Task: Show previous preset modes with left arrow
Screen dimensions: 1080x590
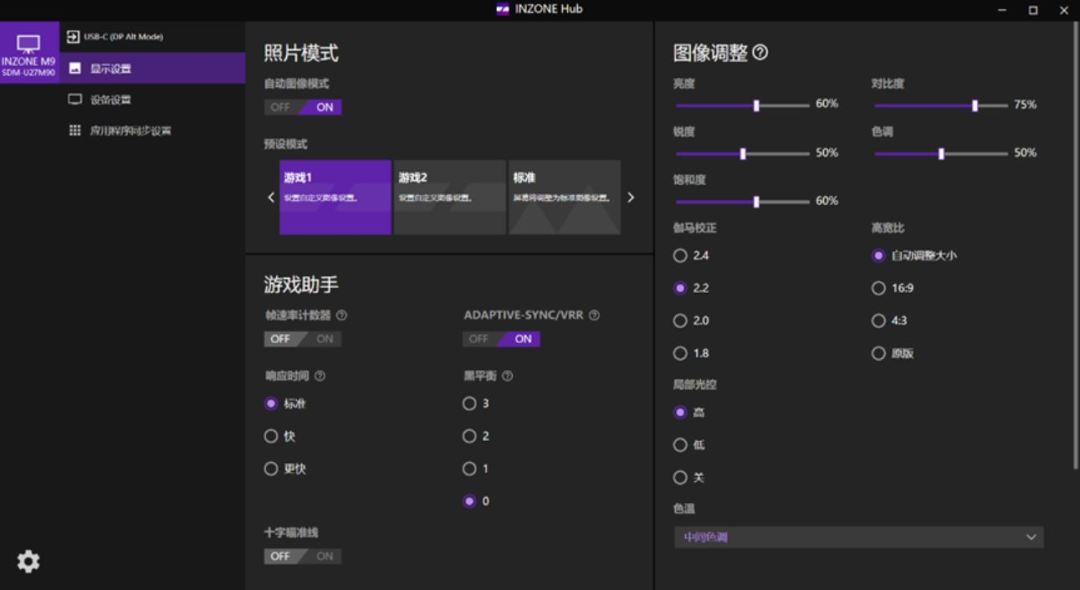Action: tap(271, 198)
